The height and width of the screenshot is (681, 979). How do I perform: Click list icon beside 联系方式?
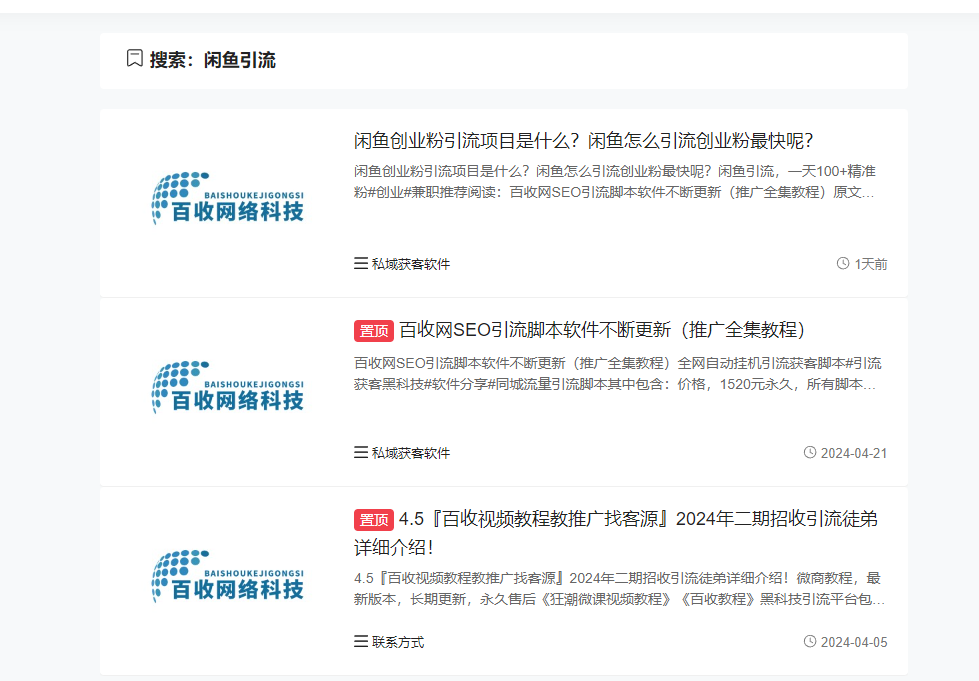[x=360, y=642]
